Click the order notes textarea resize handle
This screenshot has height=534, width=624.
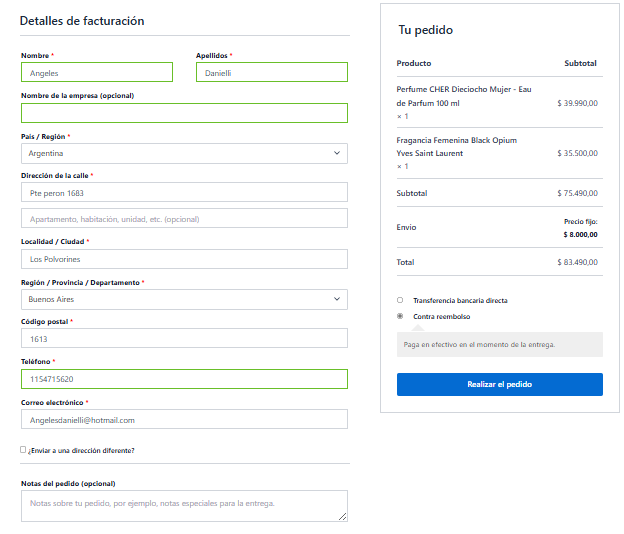343,517
